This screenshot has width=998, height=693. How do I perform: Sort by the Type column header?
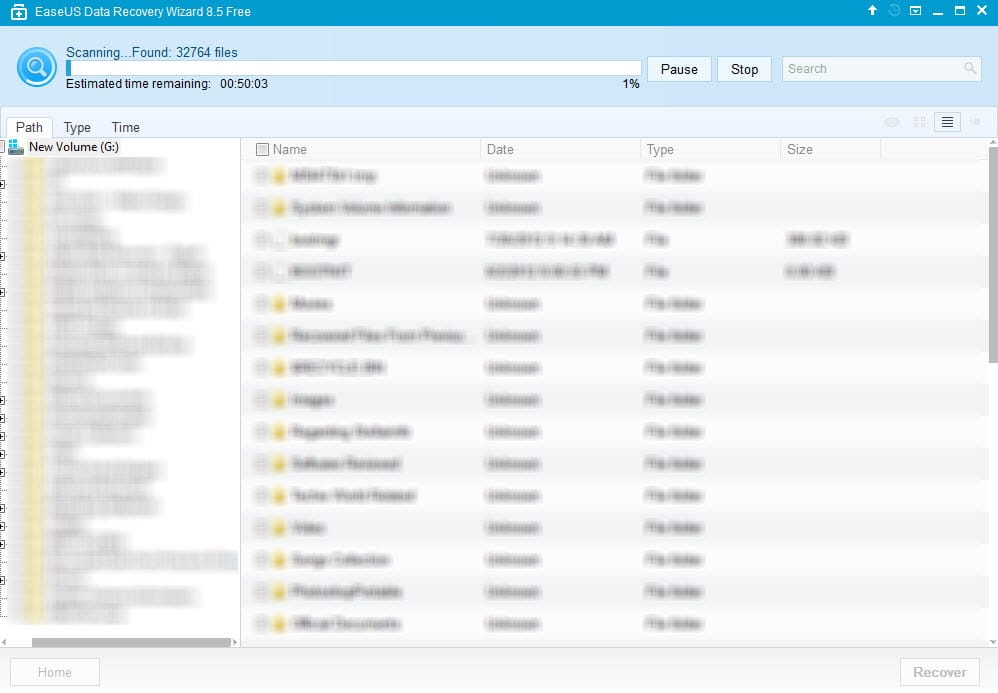point(659,150)
